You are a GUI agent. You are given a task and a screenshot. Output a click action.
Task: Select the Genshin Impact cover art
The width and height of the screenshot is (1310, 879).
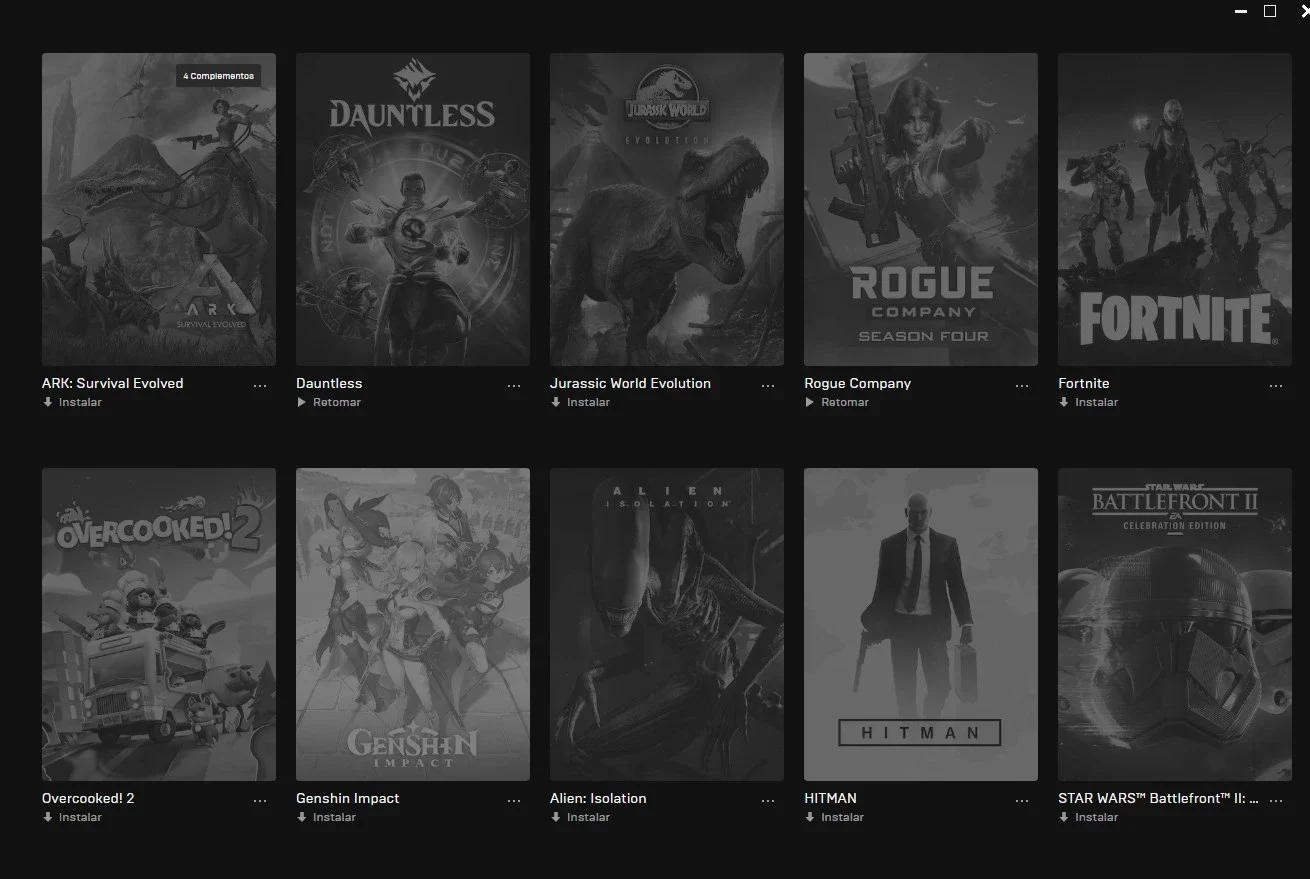click(413, 624)
